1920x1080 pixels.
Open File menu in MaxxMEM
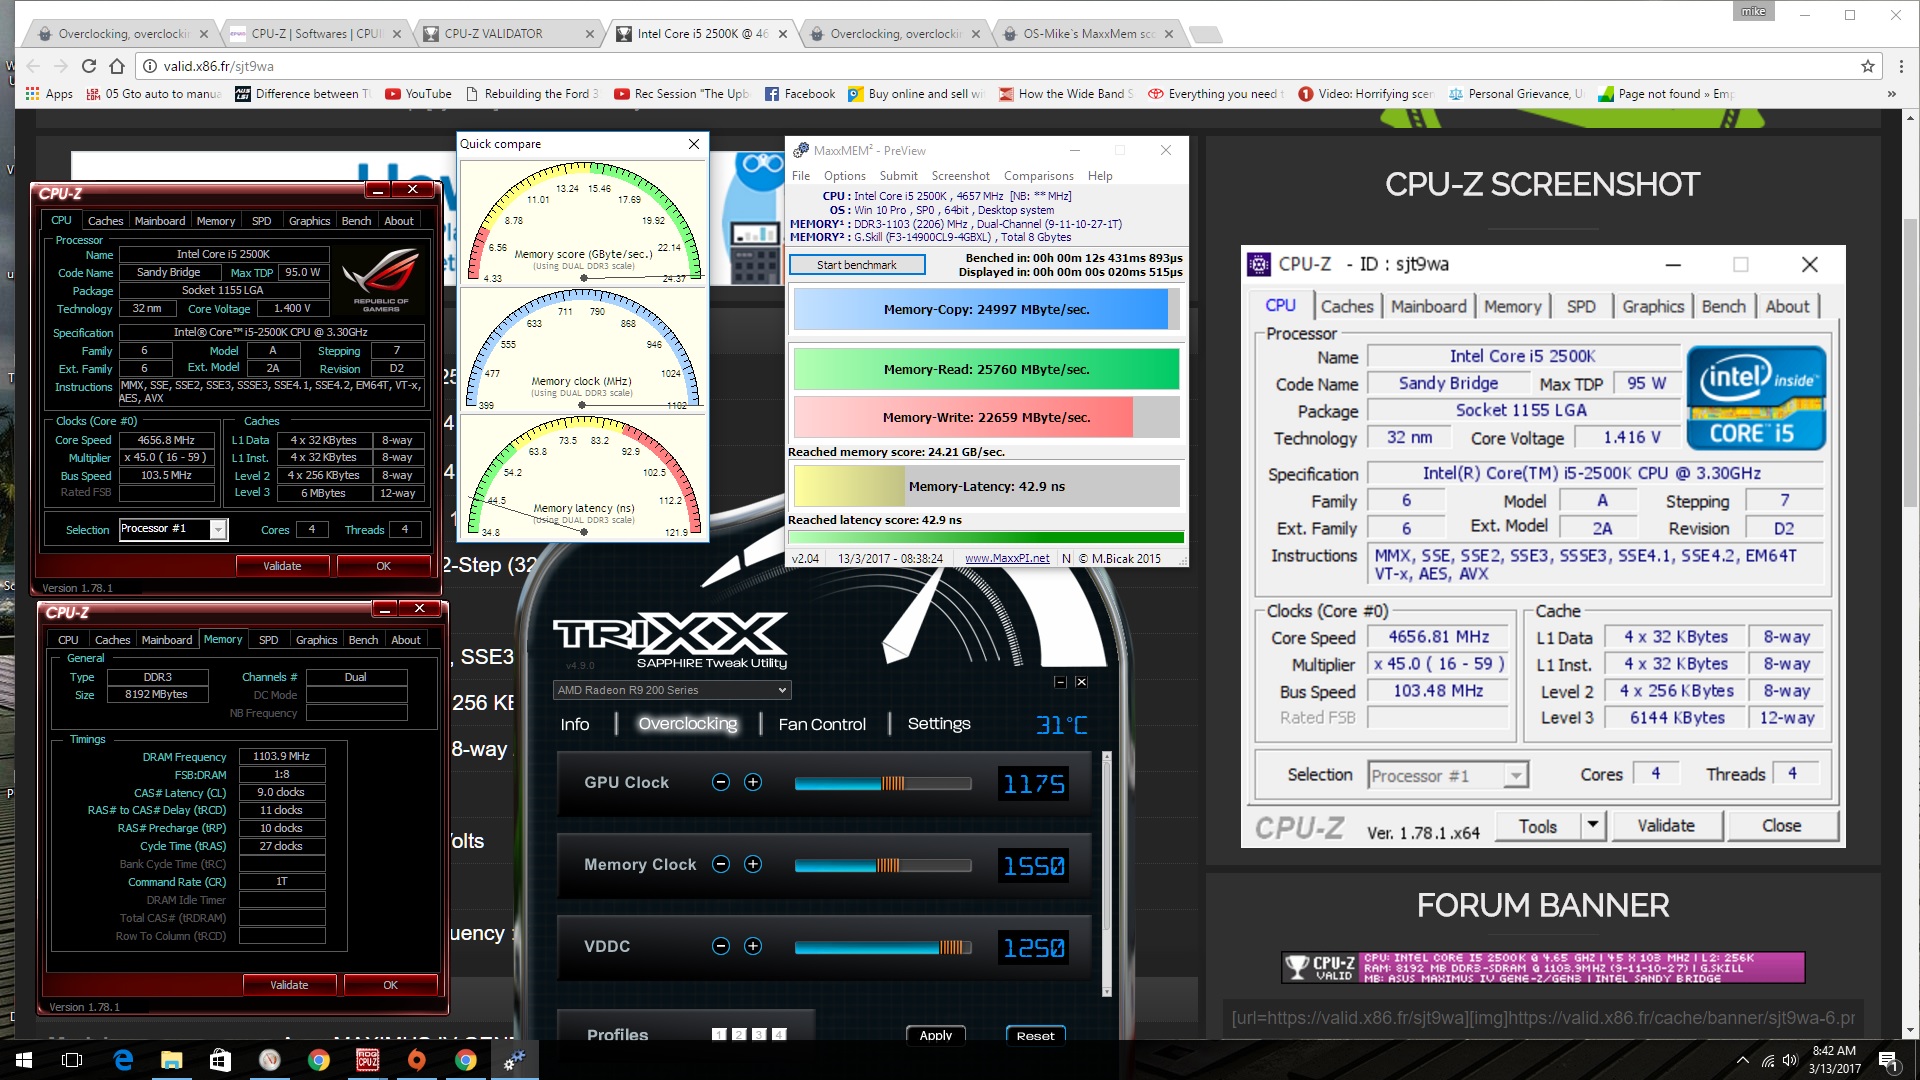click(801, 176)
